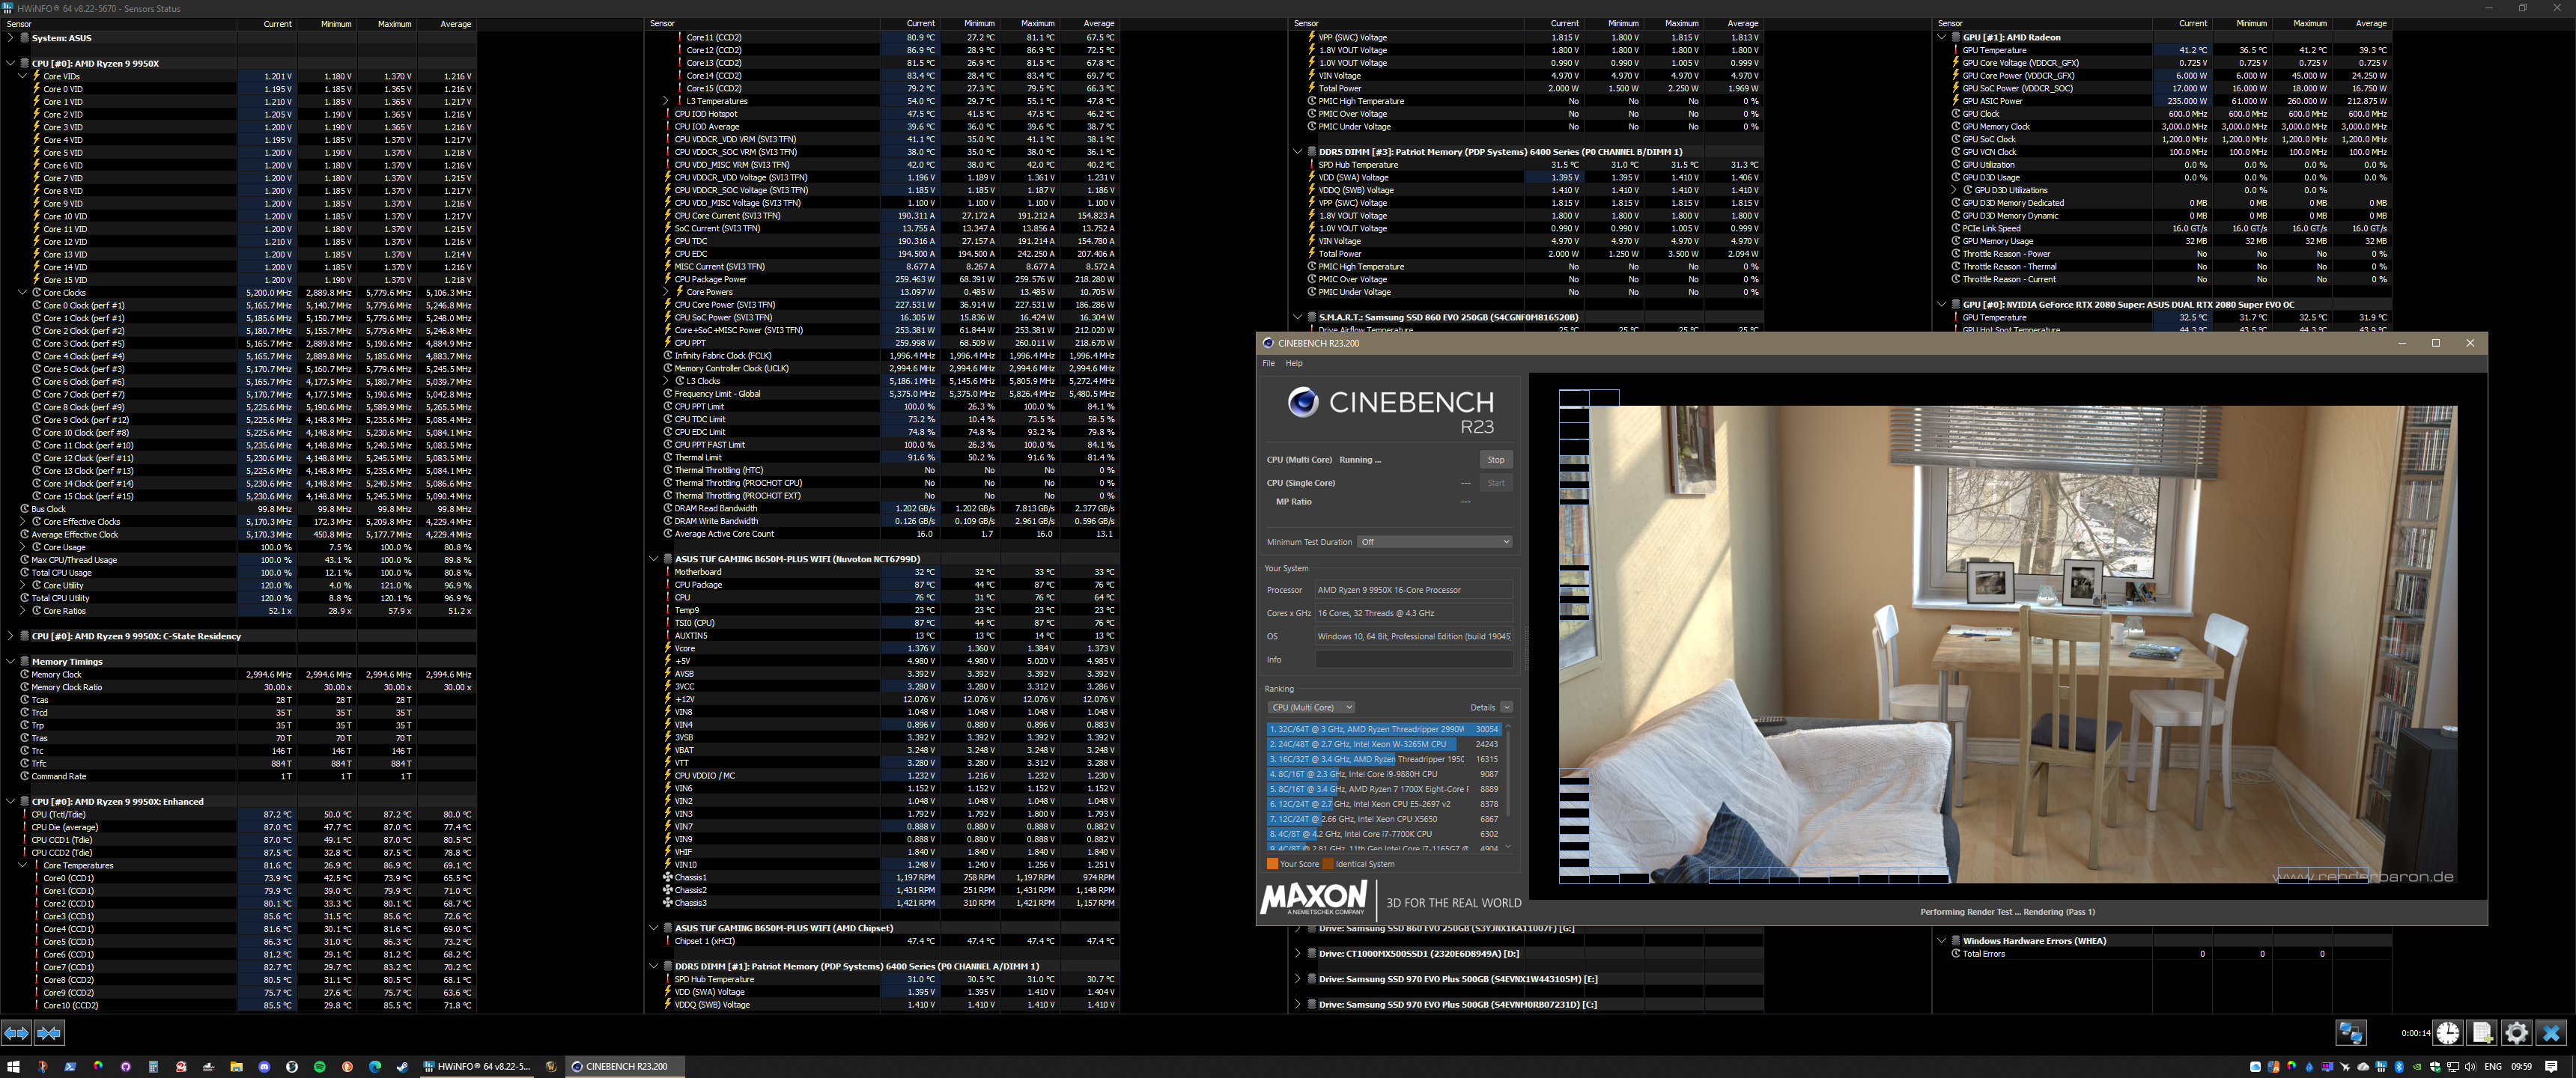Click the HWiNFO shrink columns arrows icon
Screen dimensions: 2576x1078
click(49, 1033)
